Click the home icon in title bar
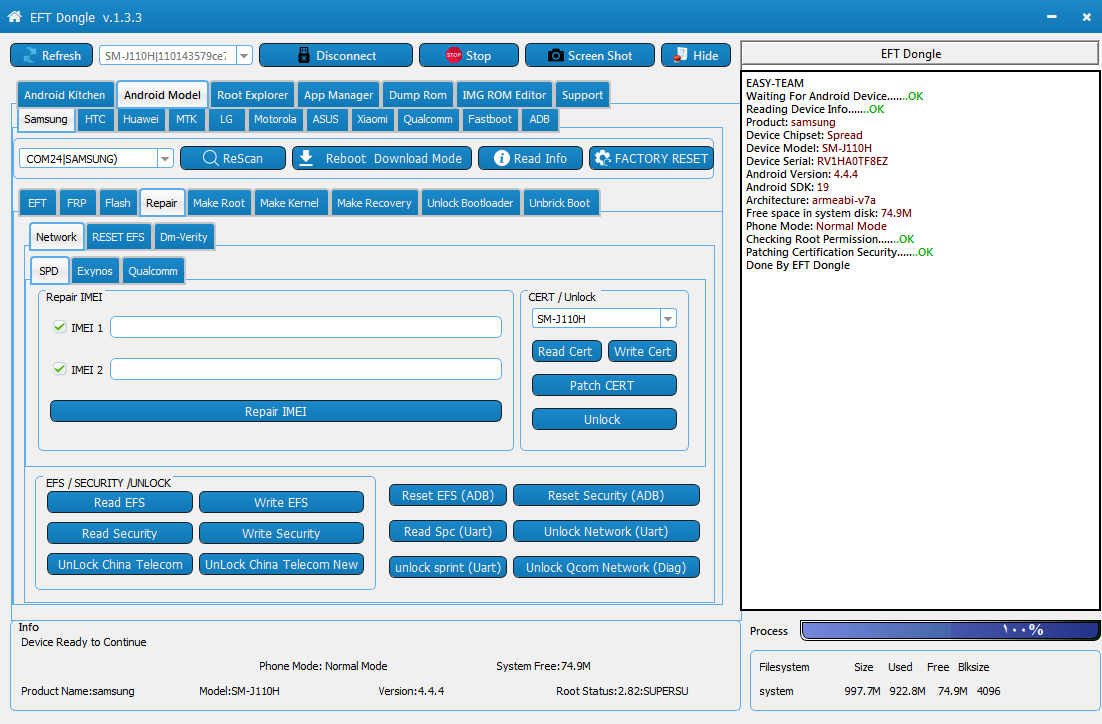 pos(14,16)
